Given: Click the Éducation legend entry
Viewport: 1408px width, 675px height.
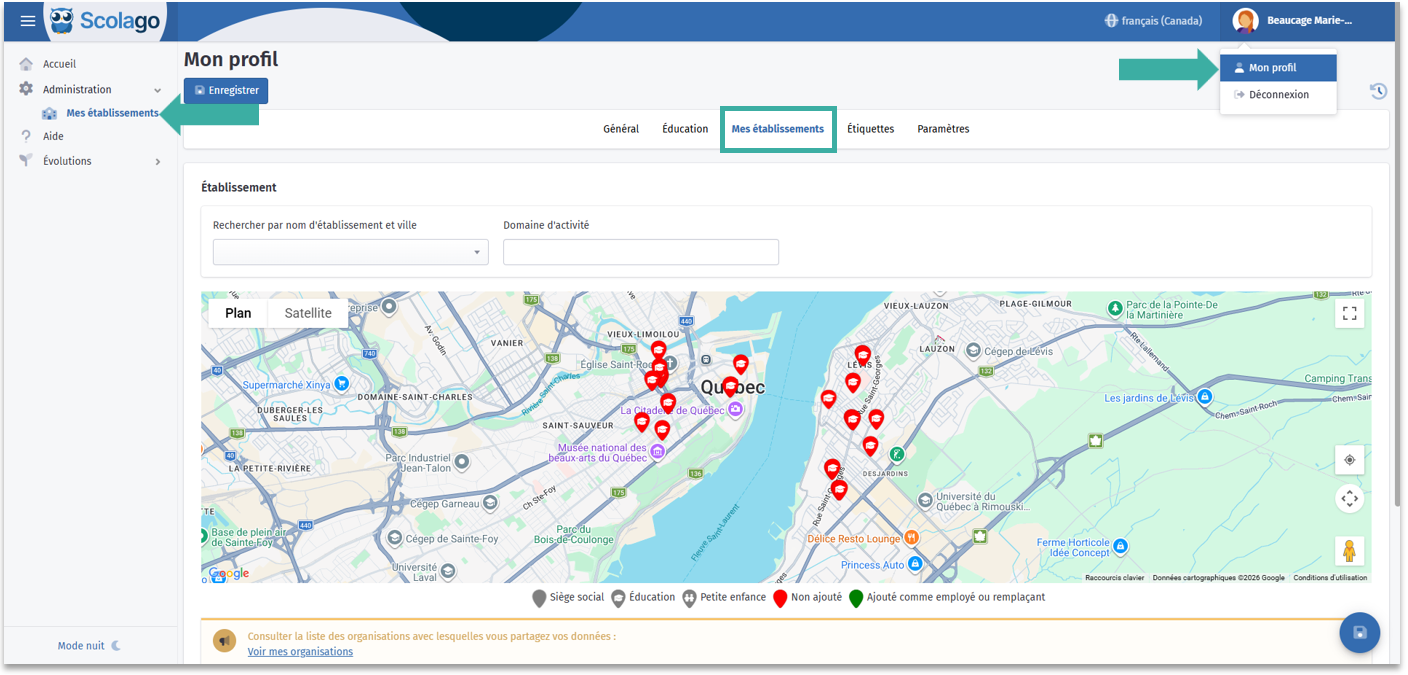Looking at the screenshot, I should (x=643, y=598).
